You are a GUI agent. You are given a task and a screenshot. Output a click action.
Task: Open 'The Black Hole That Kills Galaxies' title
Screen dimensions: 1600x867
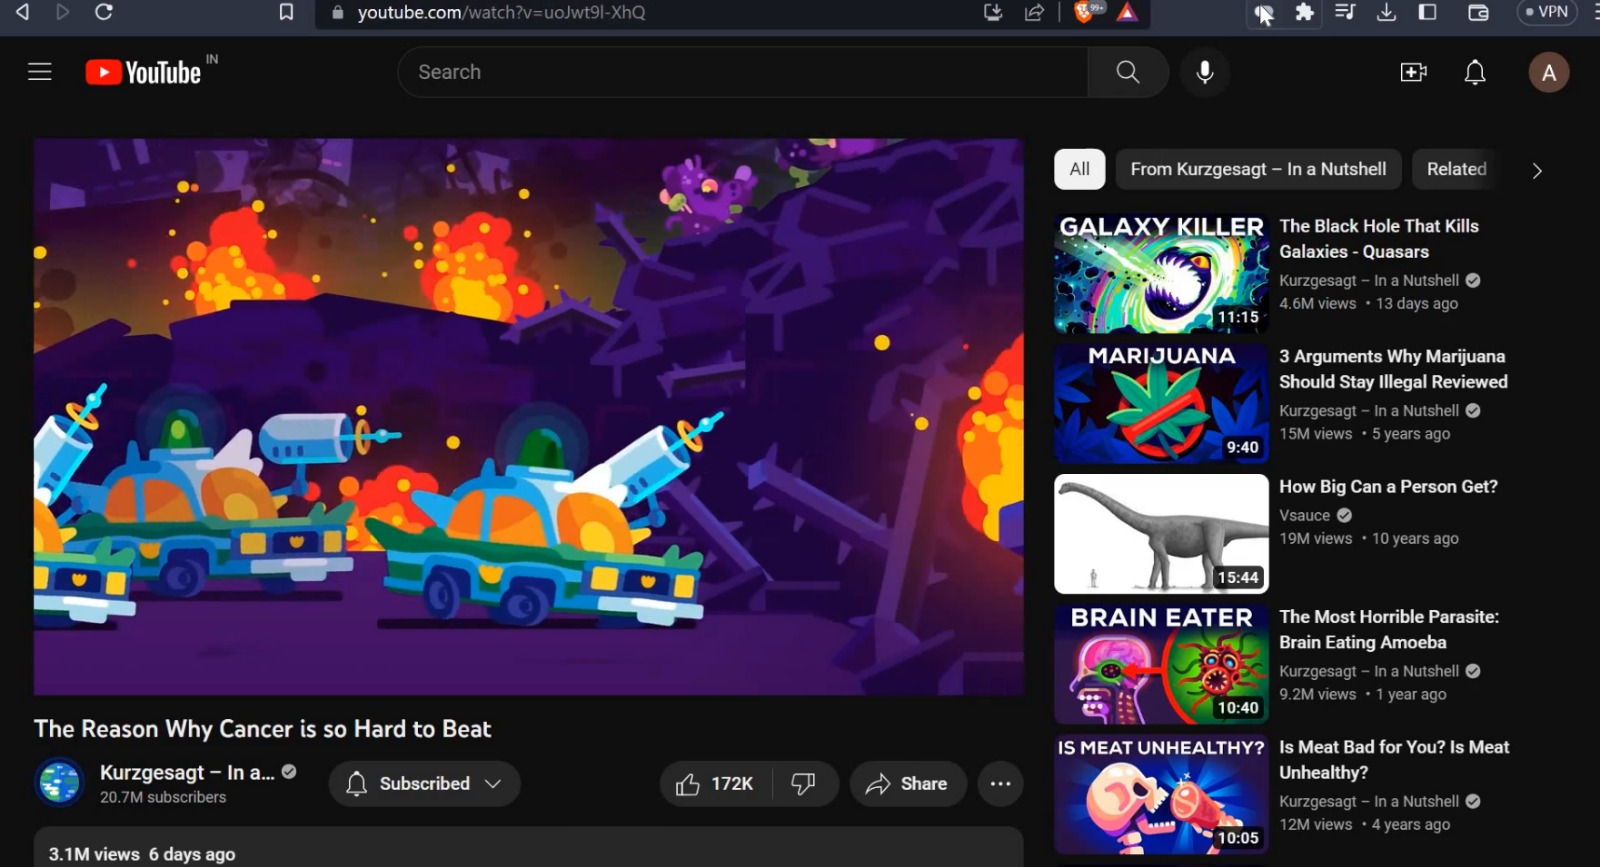point(1379,239)
